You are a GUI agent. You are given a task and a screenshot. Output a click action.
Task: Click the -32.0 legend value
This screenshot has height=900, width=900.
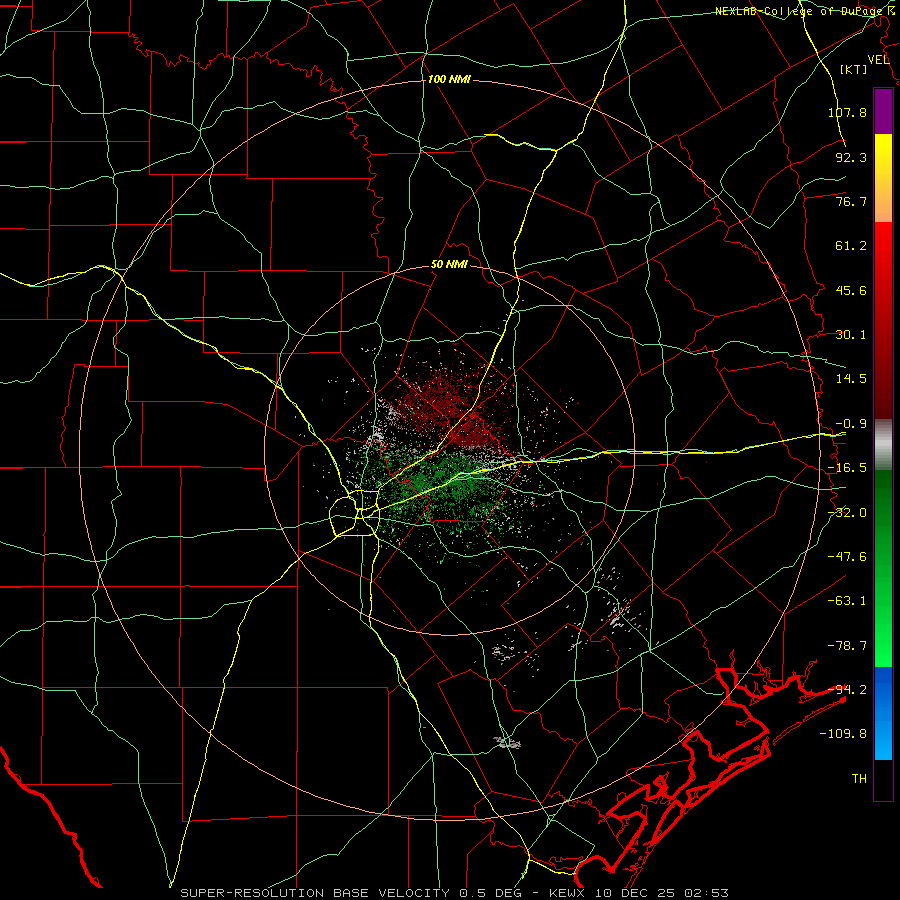click(847, 513)
